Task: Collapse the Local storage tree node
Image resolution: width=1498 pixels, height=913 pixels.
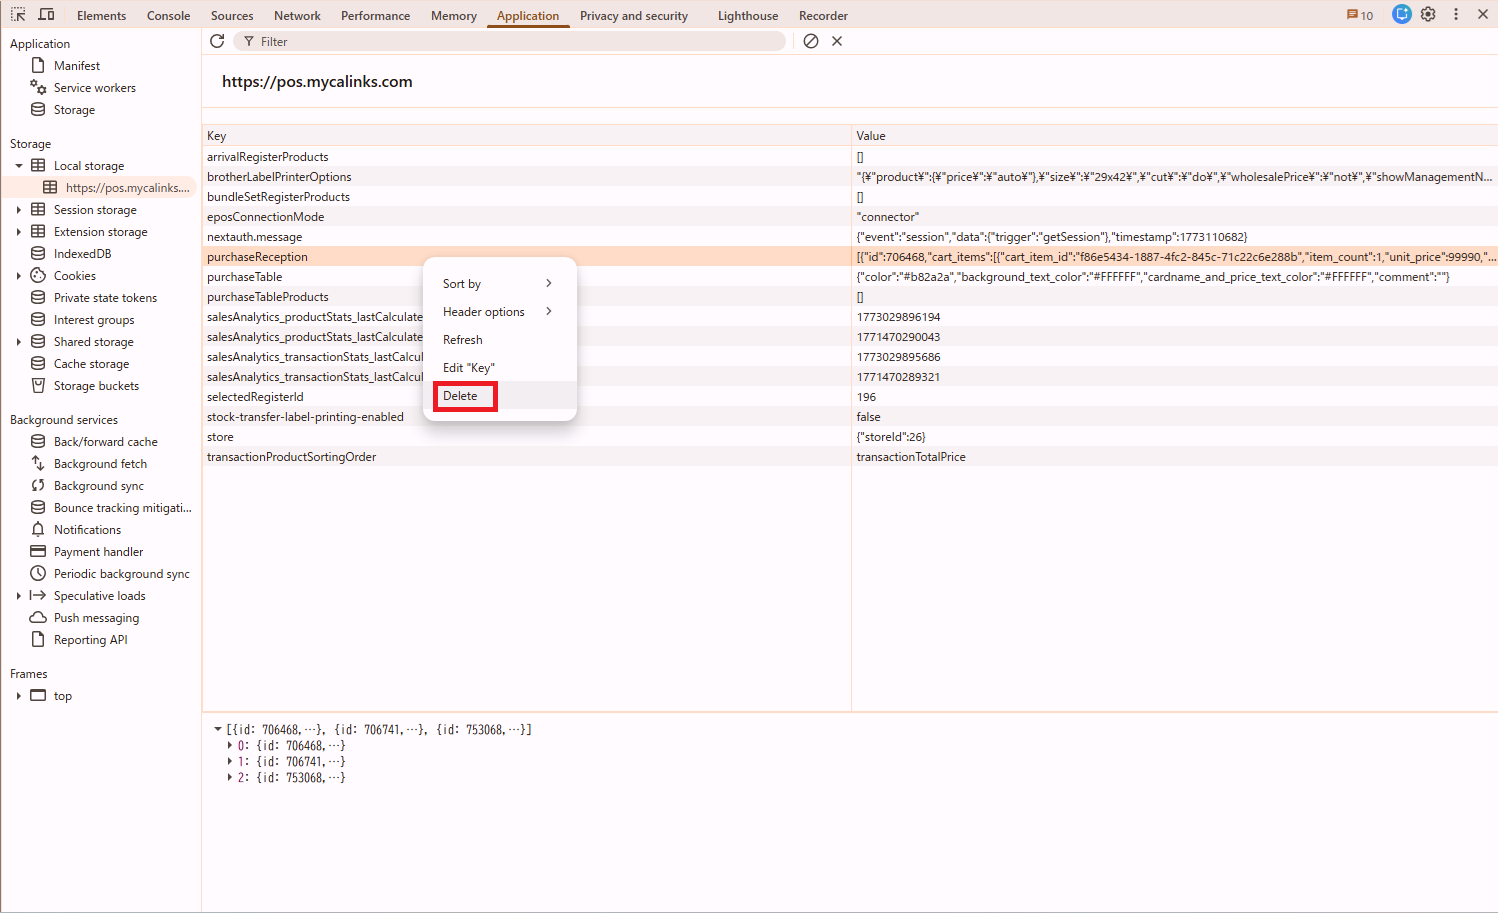Action: click(x=19, y=166)
